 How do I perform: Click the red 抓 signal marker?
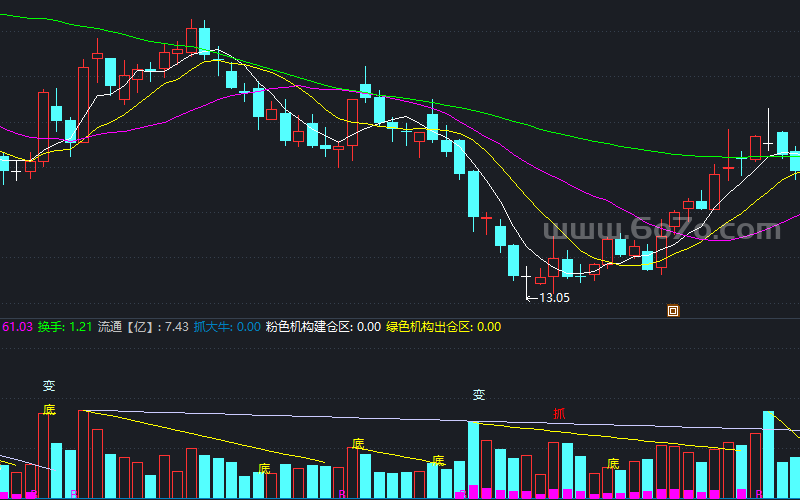[559, 413]
